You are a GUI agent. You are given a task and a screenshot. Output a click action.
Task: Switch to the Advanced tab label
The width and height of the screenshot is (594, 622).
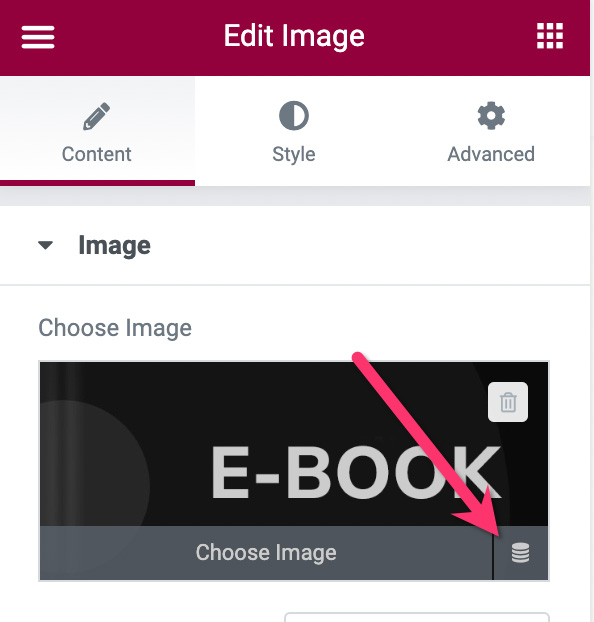pyautogui.click(x=491, y=154)
